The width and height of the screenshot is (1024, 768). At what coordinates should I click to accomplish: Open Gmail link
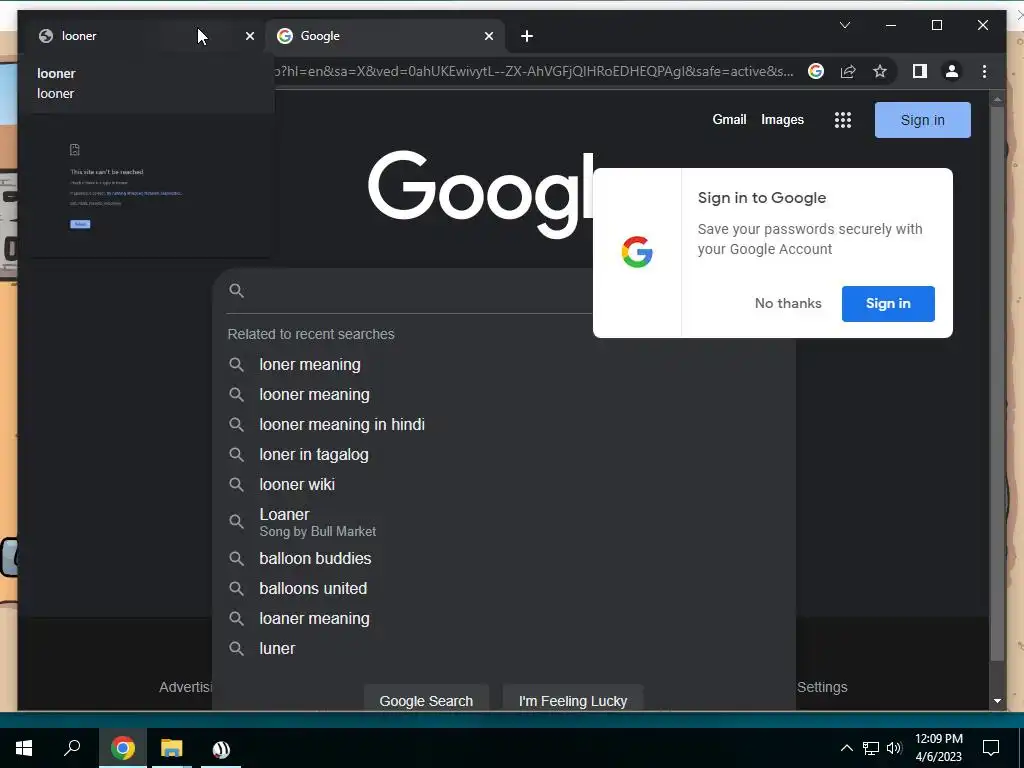tap(729, 120)
